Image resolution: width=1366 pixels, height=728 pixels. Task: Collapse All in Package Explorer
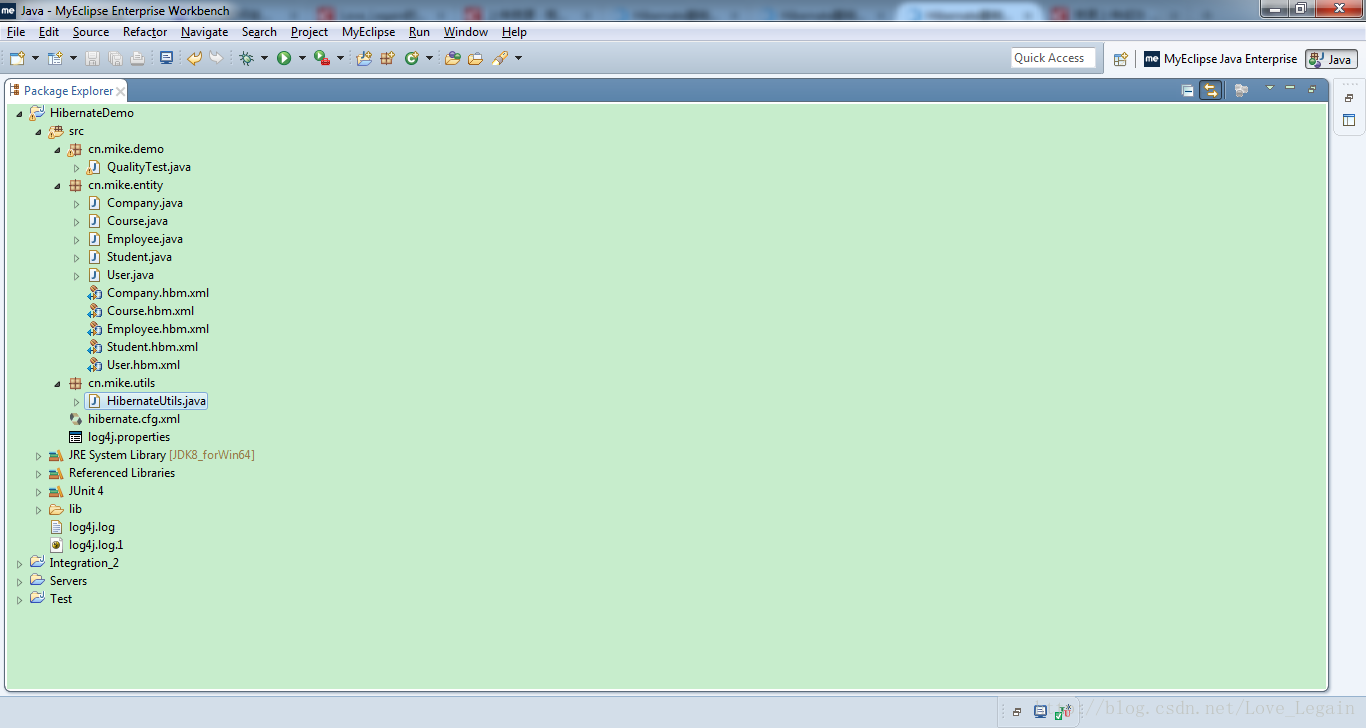pos(1188,90)
